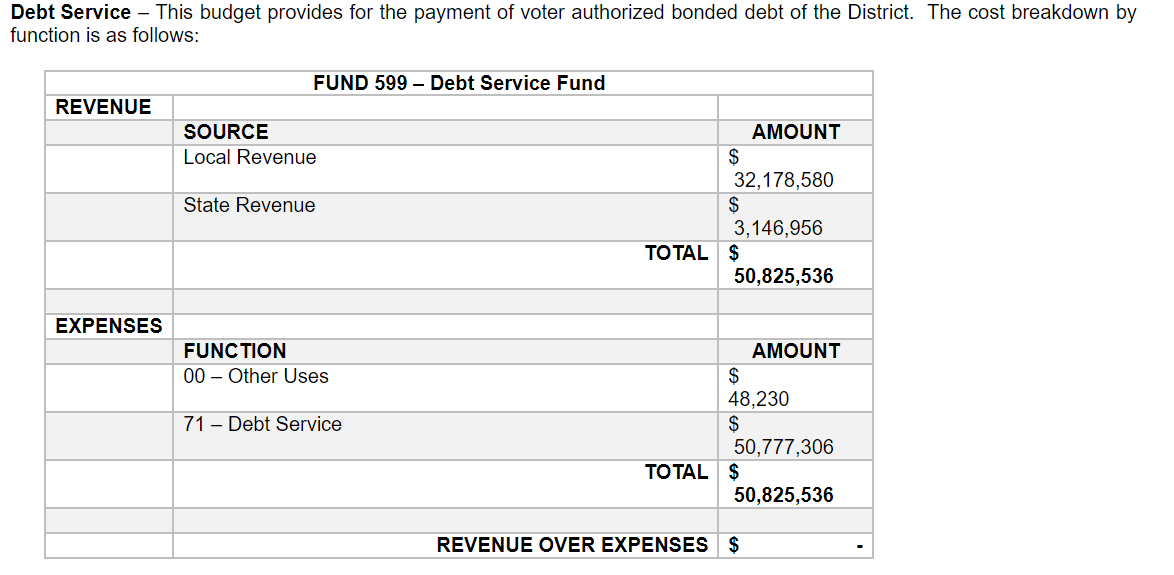The height and width of the screenshot is (575, 1174).
Task: Click the AMOUNT header above Local Revenue's amount
Action: (796, 132)
